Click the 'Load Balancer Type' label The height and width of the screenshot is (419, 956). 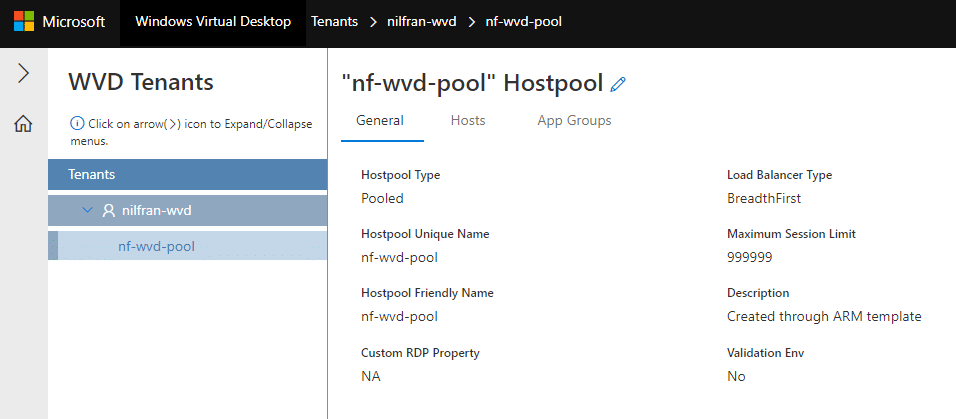[x=779, y=175]
